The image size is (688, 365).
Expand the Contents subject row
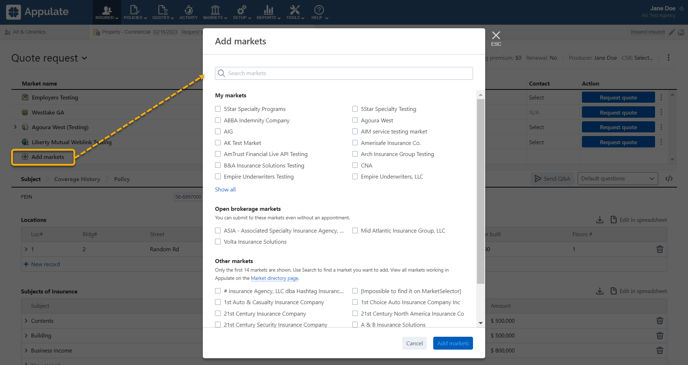tap(26, 321)
